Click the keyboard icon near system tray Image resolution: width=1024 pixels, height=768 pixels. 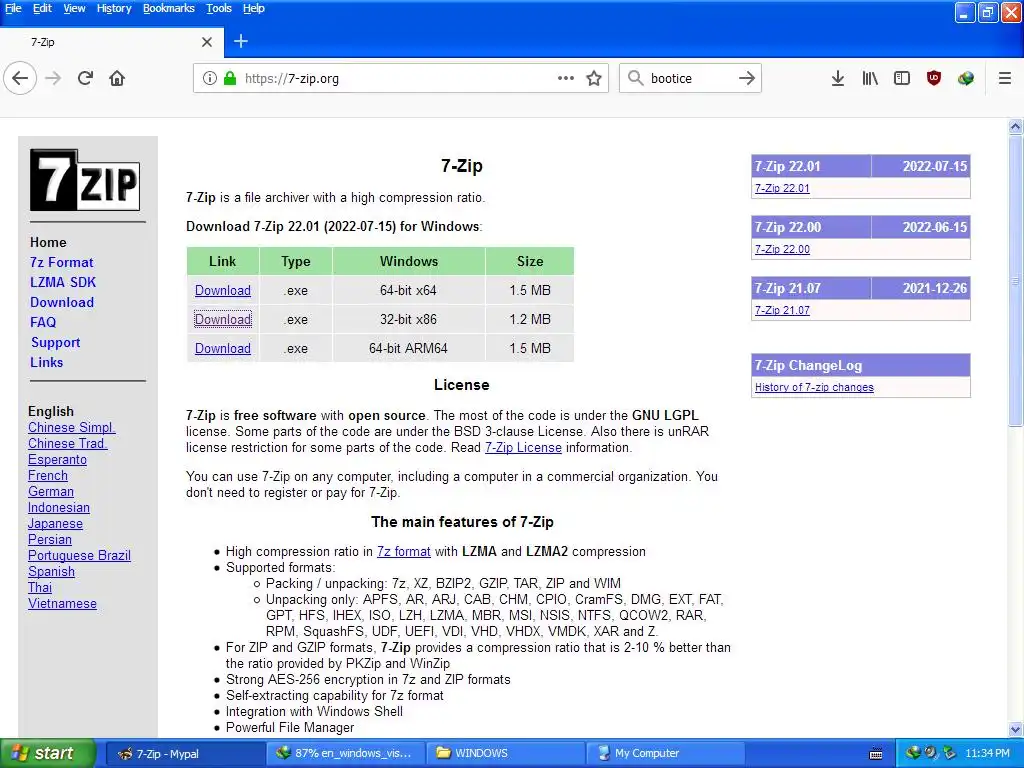(876, 754)
